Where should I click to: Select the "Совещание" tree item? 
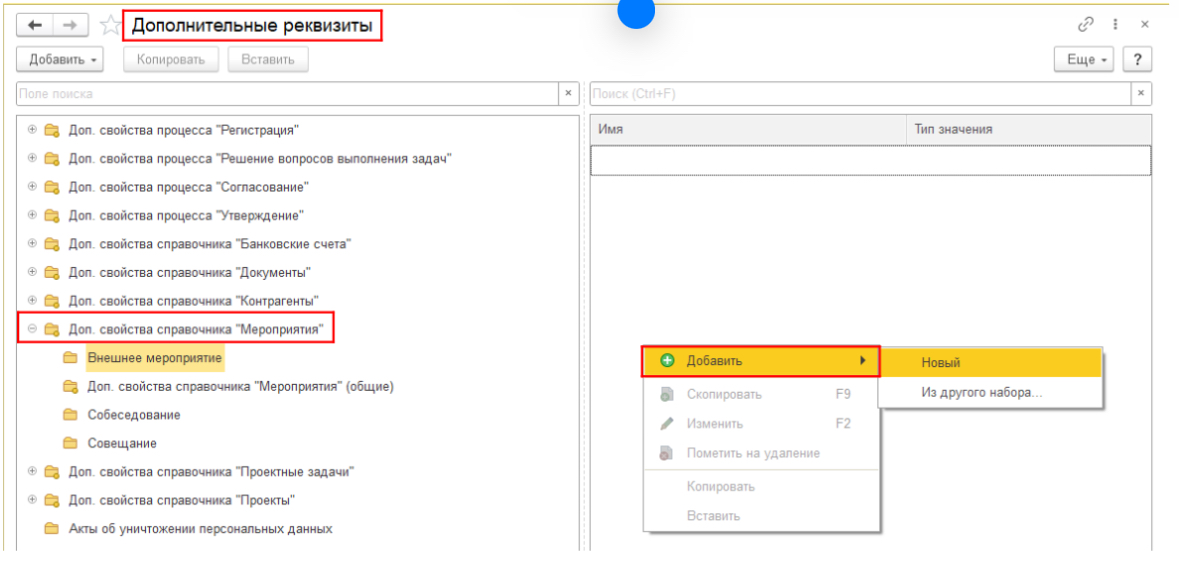pos(122,444)
